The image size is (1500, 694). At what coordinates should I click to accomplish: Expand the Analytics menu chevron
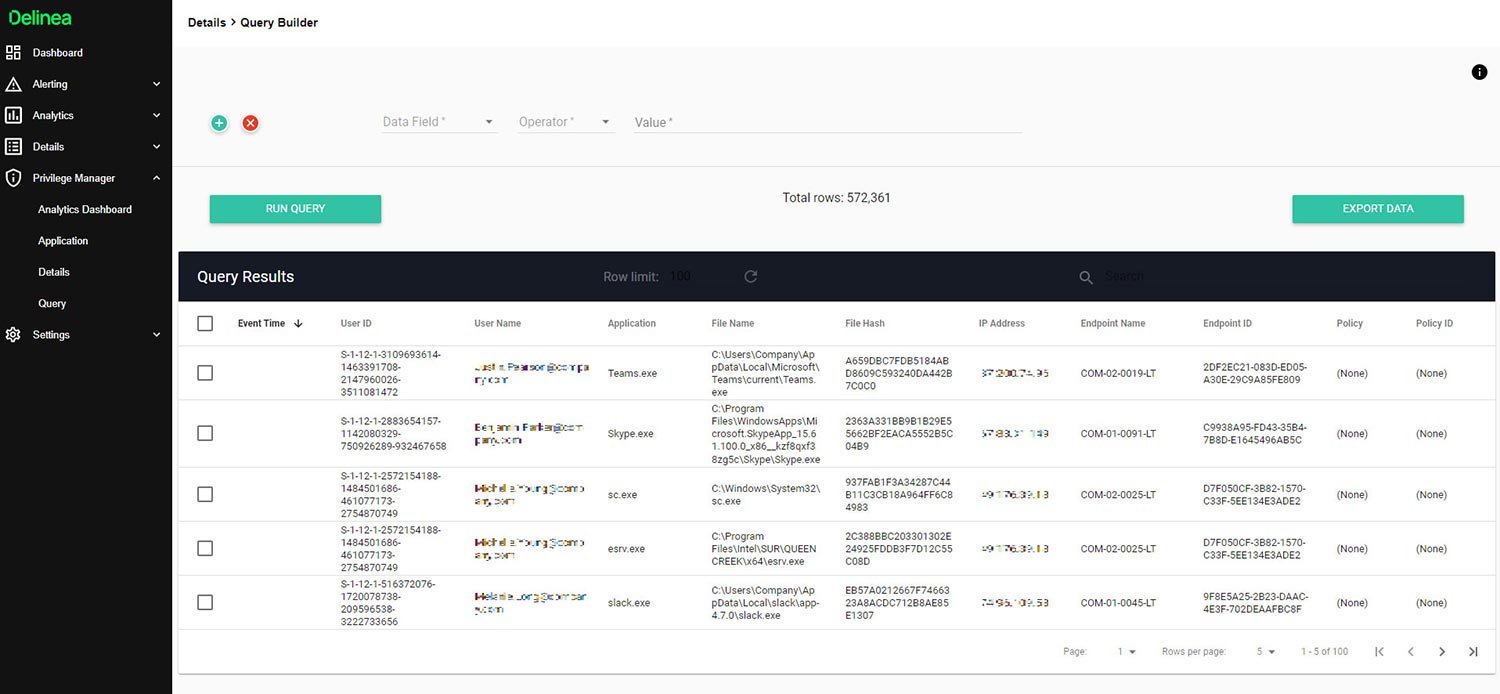pos(156,116)
